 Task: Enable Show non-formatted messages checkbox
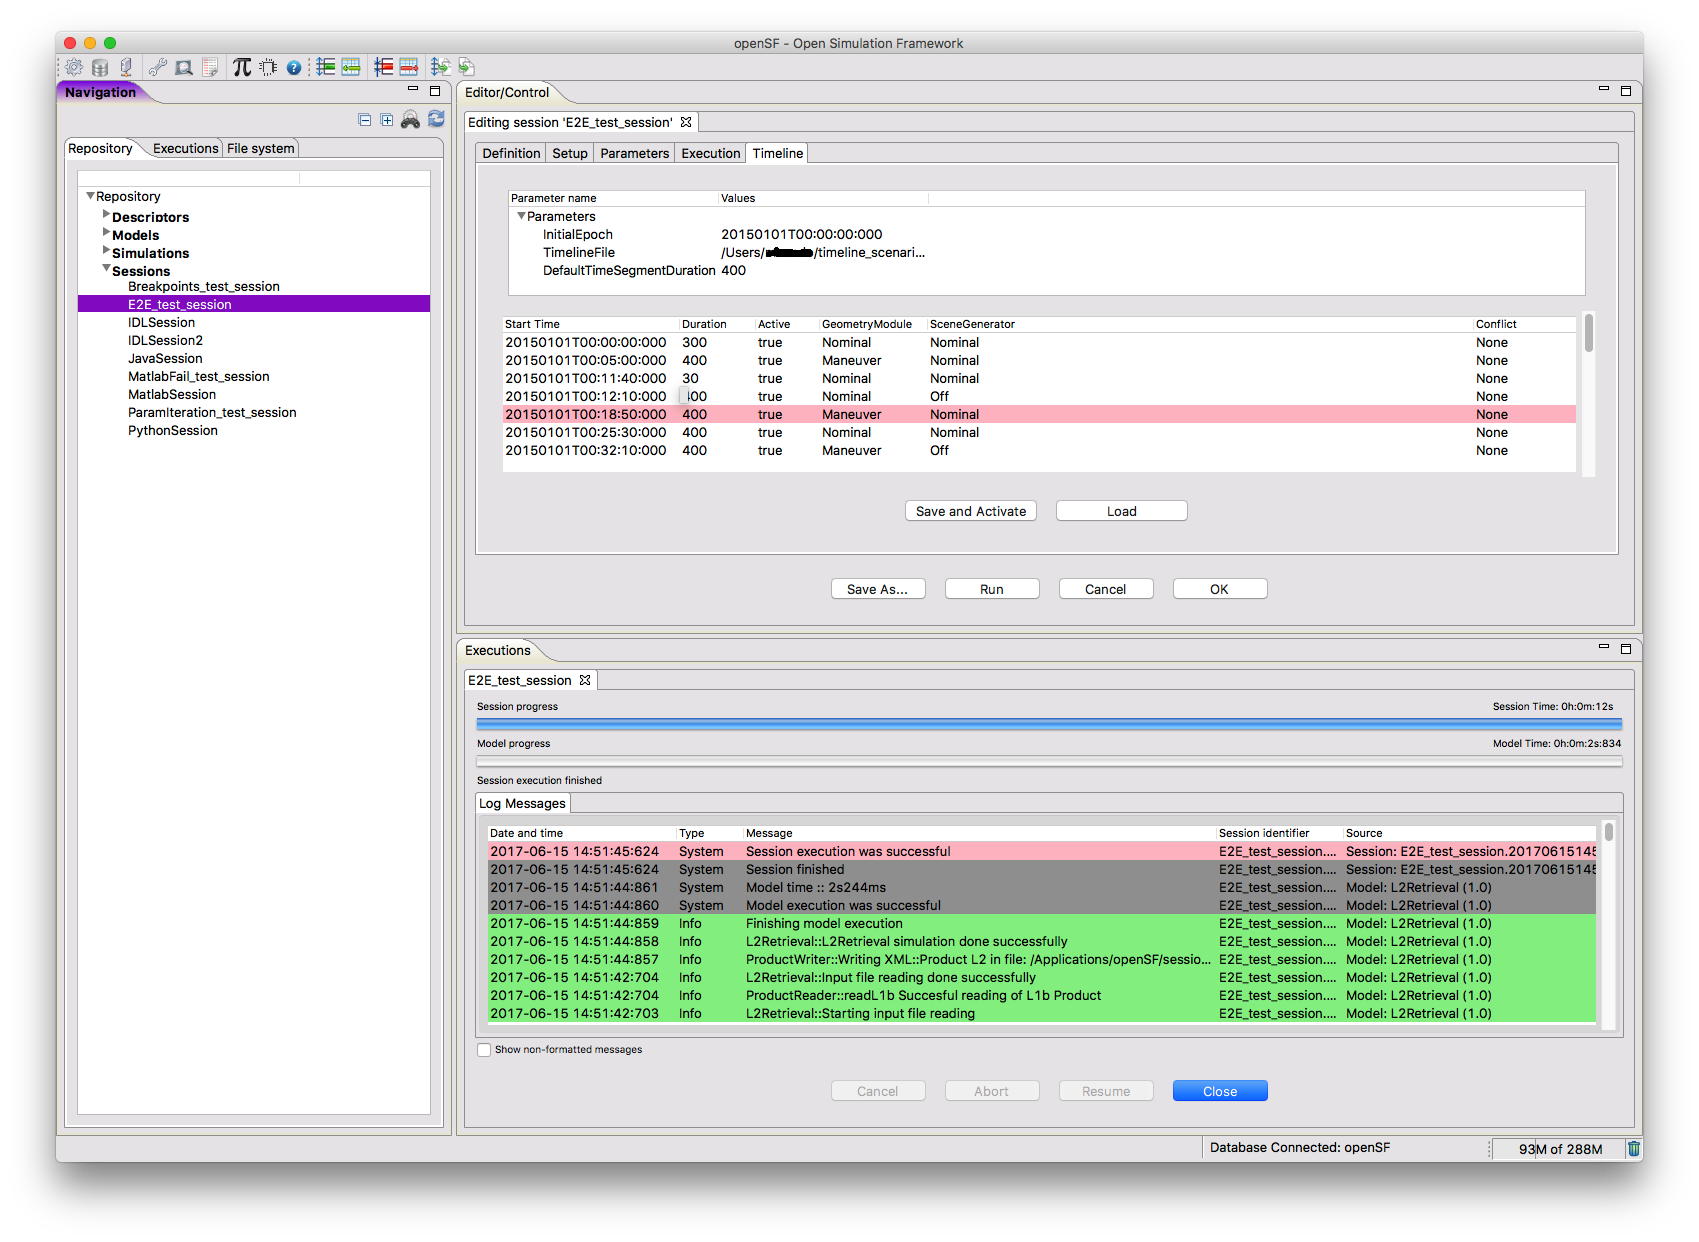(484, 1050)
